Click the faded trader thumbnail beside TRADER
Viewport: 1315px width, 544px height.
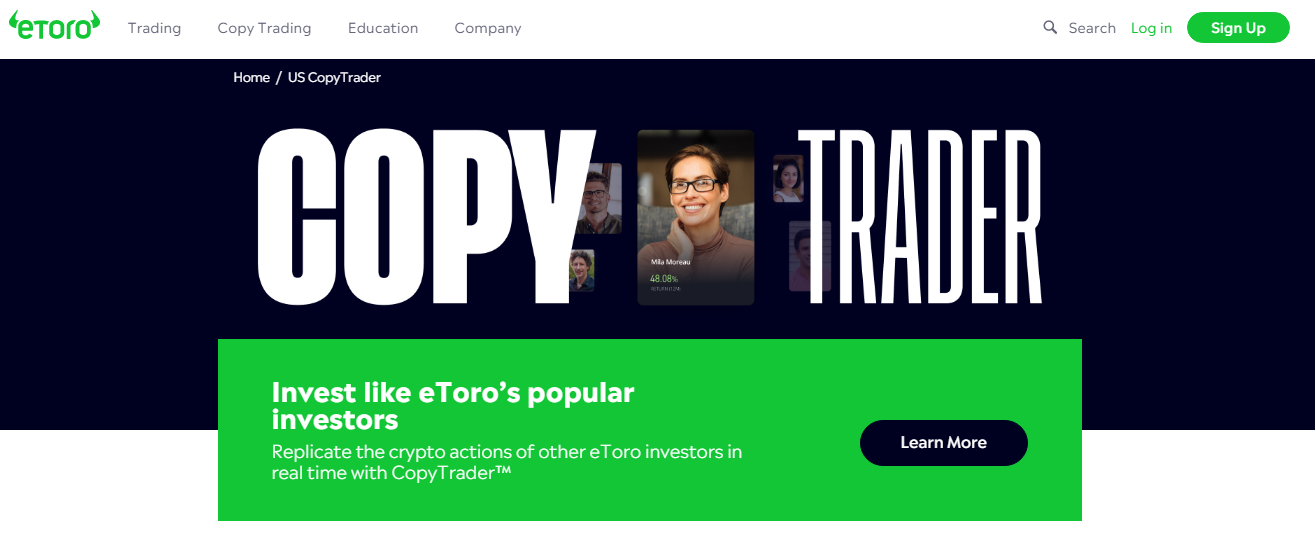point(810,256)
